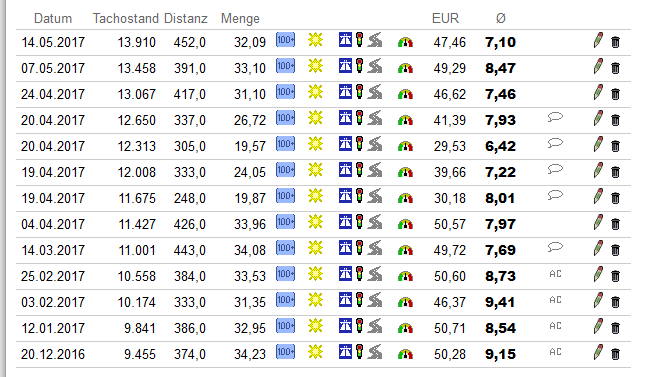The width and height of the screenshot is (645, 377).
Task: Click summer tires sun icon on 04.04.2017 row
Action: click(x=316, y=222)
